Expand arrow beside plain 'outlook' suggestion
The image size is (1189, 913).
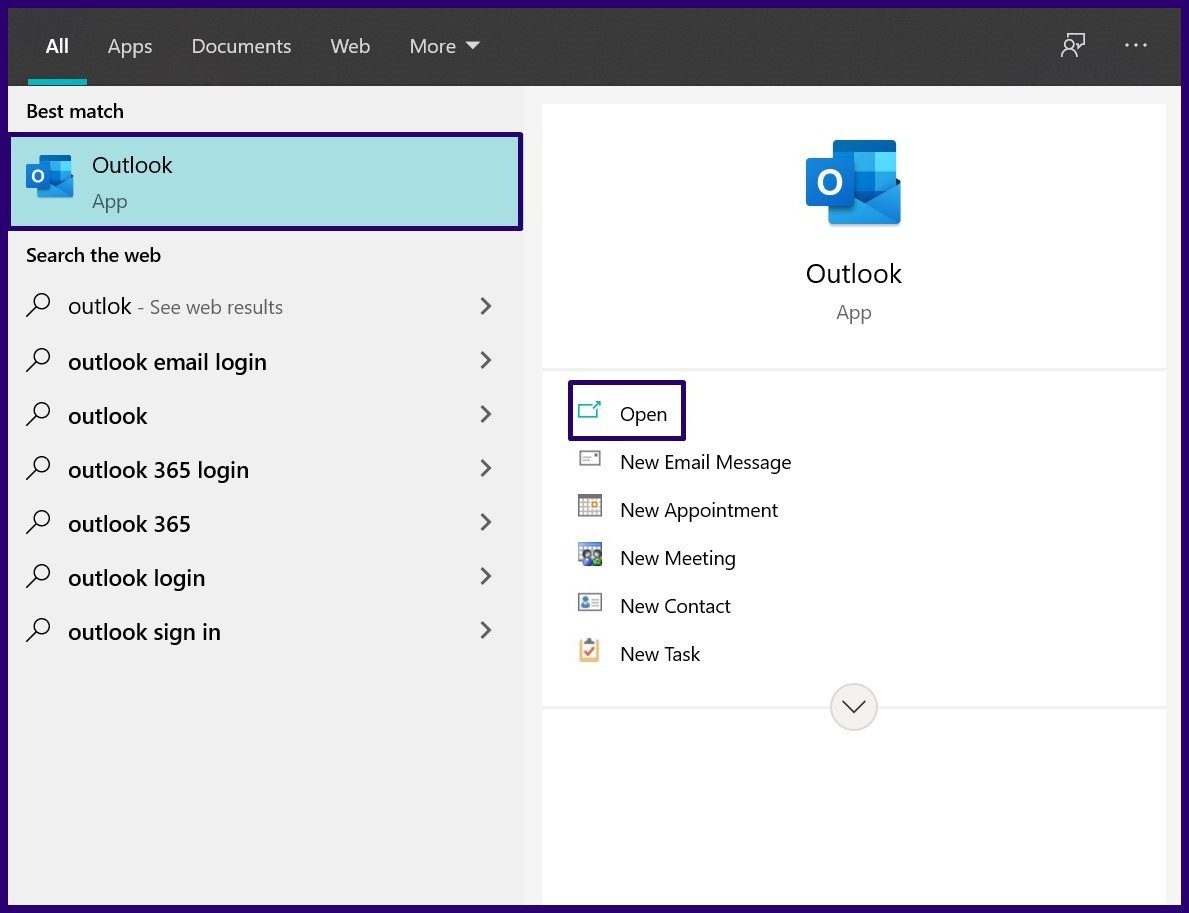[x=486, y=414]
